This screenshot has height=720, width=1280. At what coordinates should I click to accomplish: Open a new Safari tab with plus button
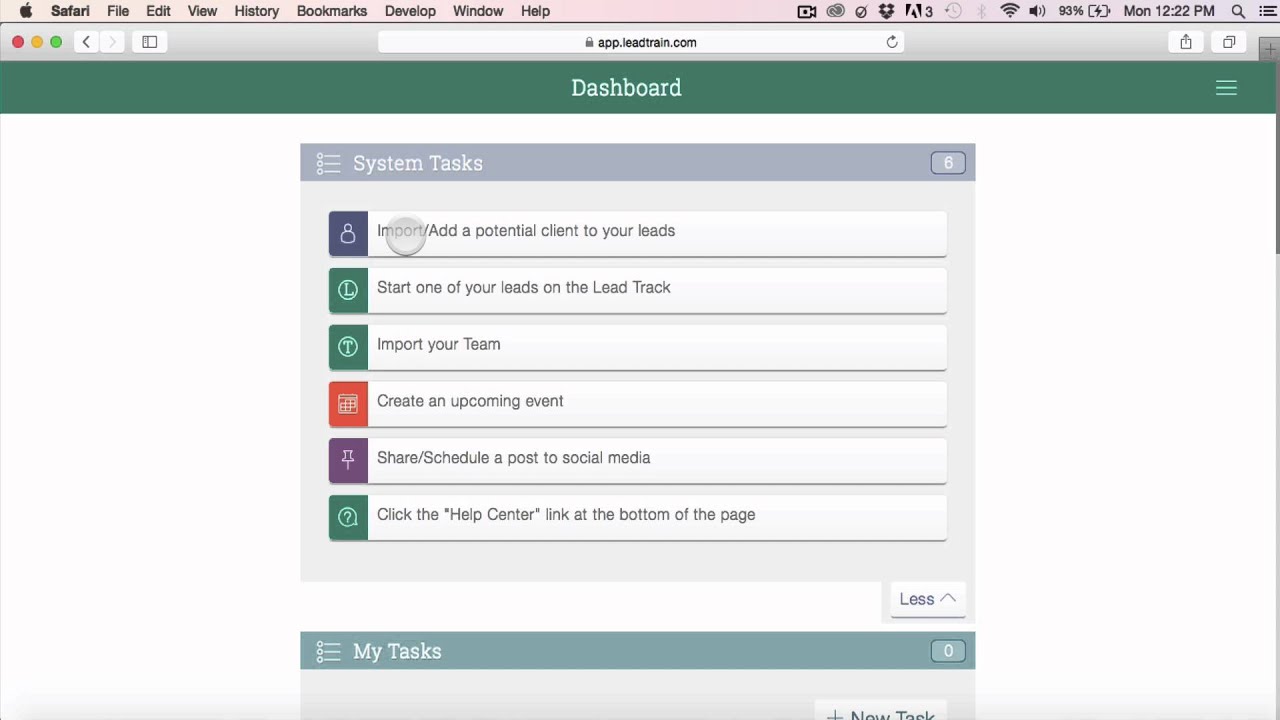(1270, 48)
